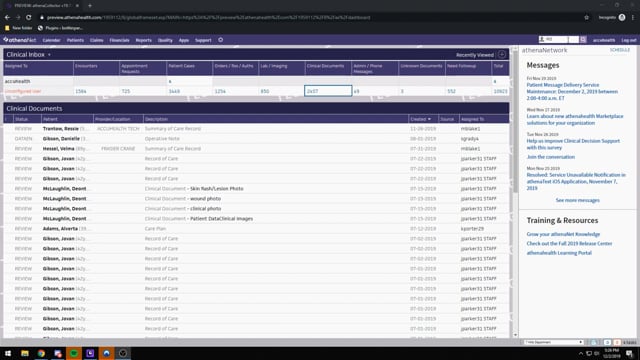
Task: Click Join the conversation link
Action: [x=550, y=157]
